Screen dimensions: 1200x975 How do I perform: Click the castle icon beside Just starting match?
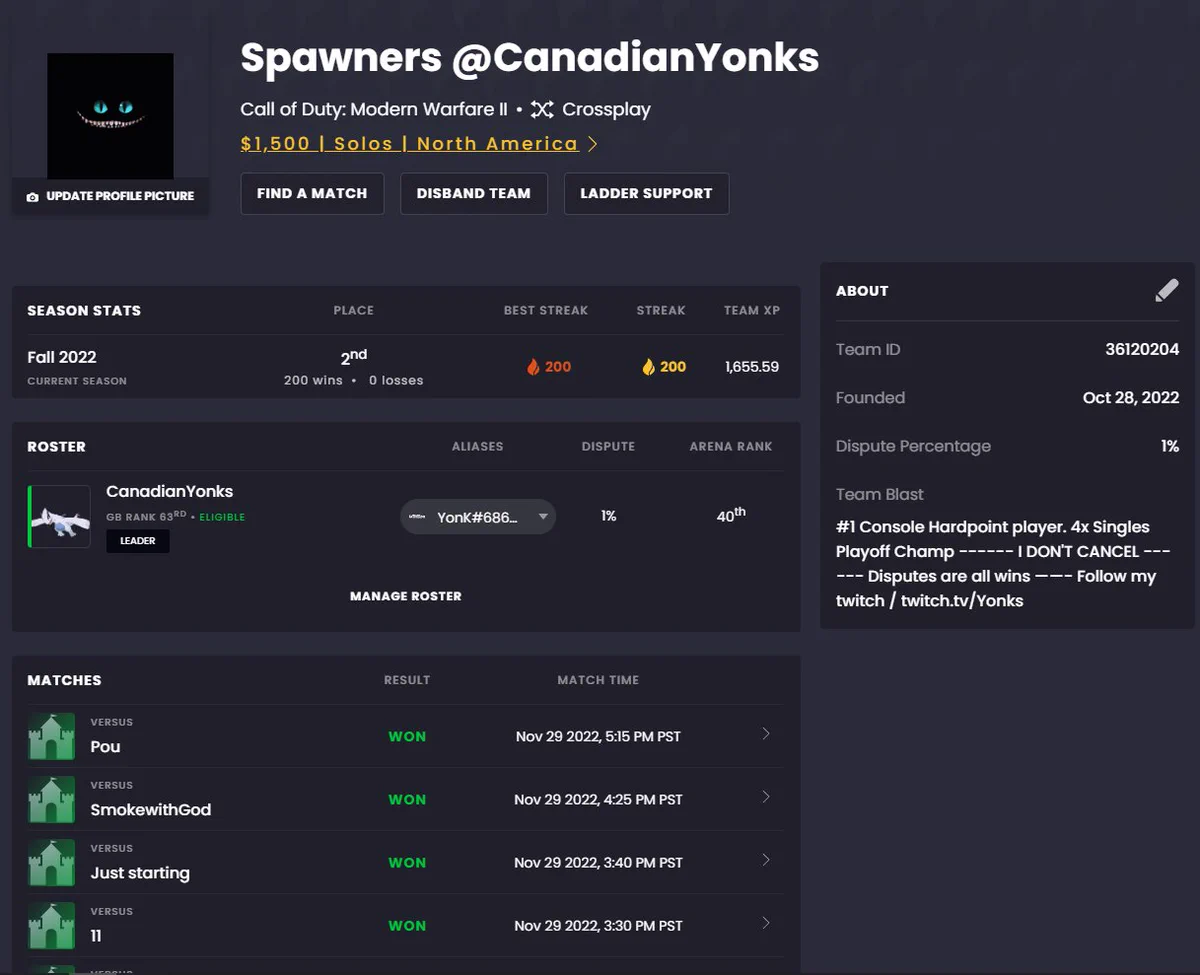click(51, 862)
